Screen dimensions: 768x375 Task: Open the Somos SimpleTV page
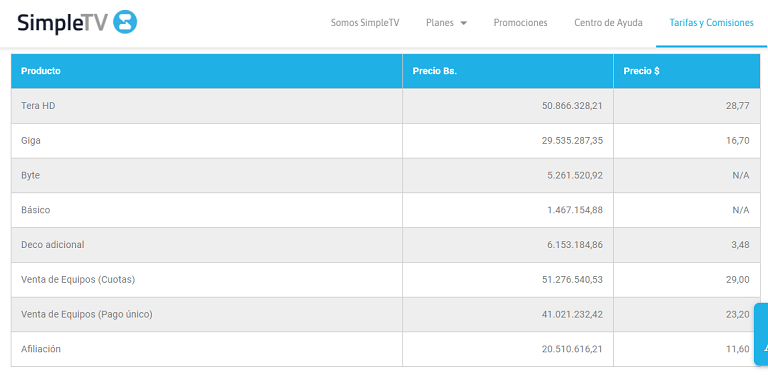365,23
